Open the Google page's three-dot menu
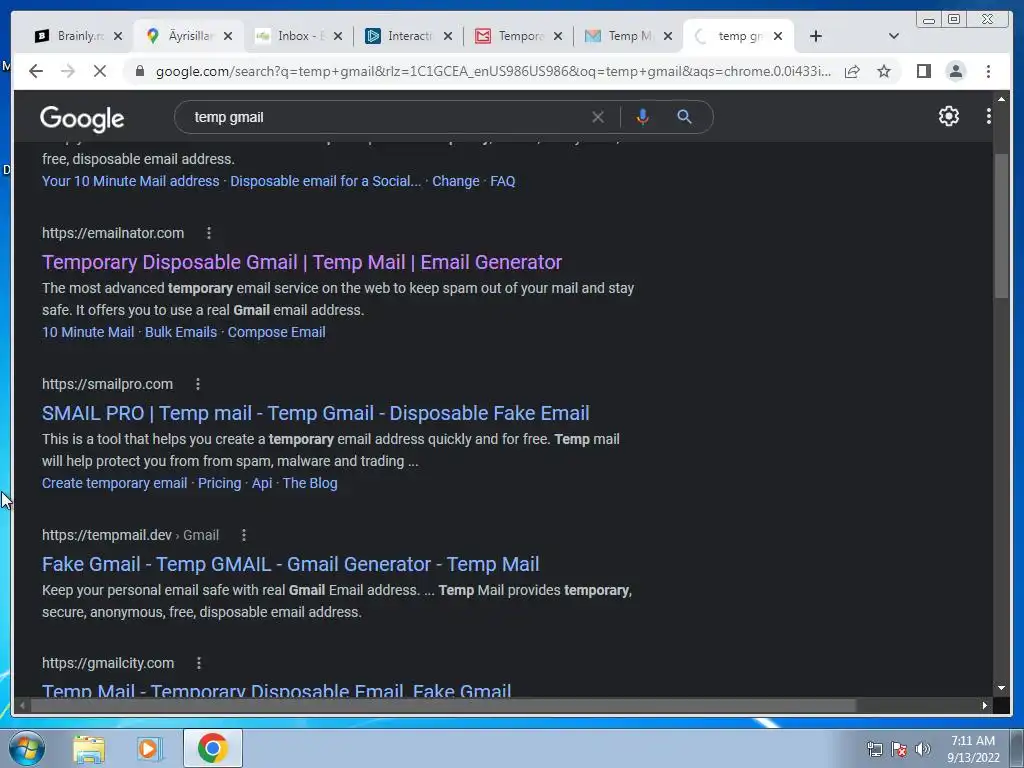Image resolution: width=1024 pixels, height=768 pixels. tap(989, 116)
